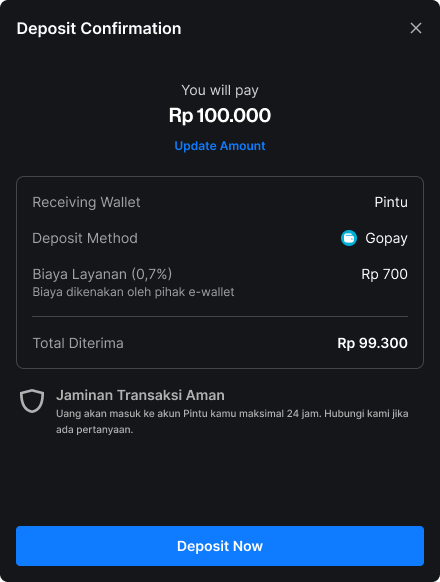Click the e-wallet fee explanation note
The image size is (440, 582).
pyautogui.click(x=133, y=292)
